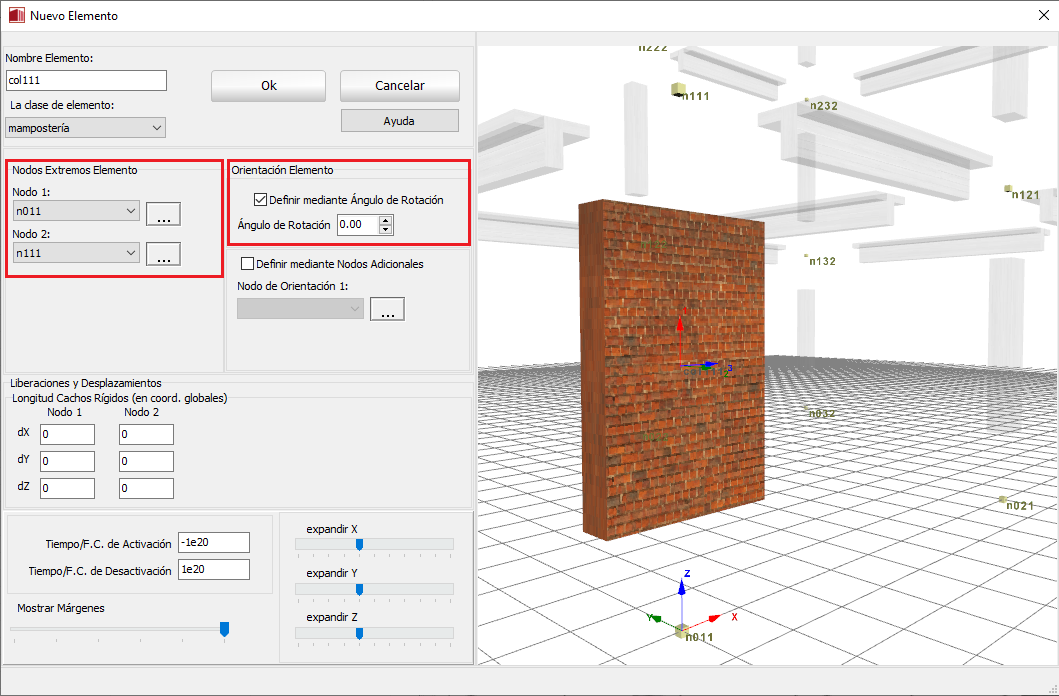The image size is (1059, 696).
Task: Select the n011 node marker in 3D view
Action: 680,631
